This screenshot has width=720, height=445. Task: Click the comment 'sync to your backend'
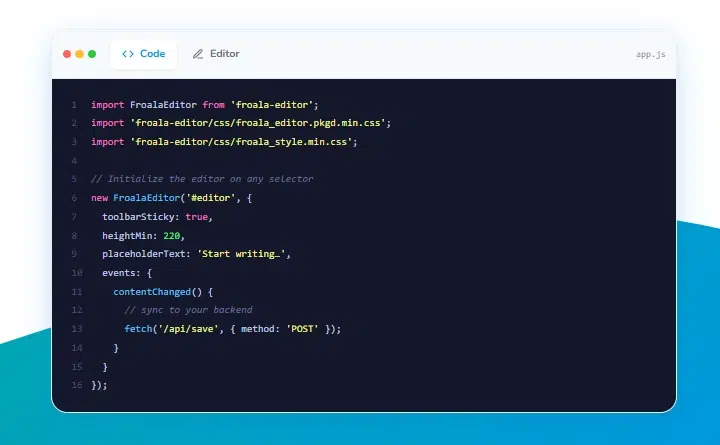click(188, 310)
